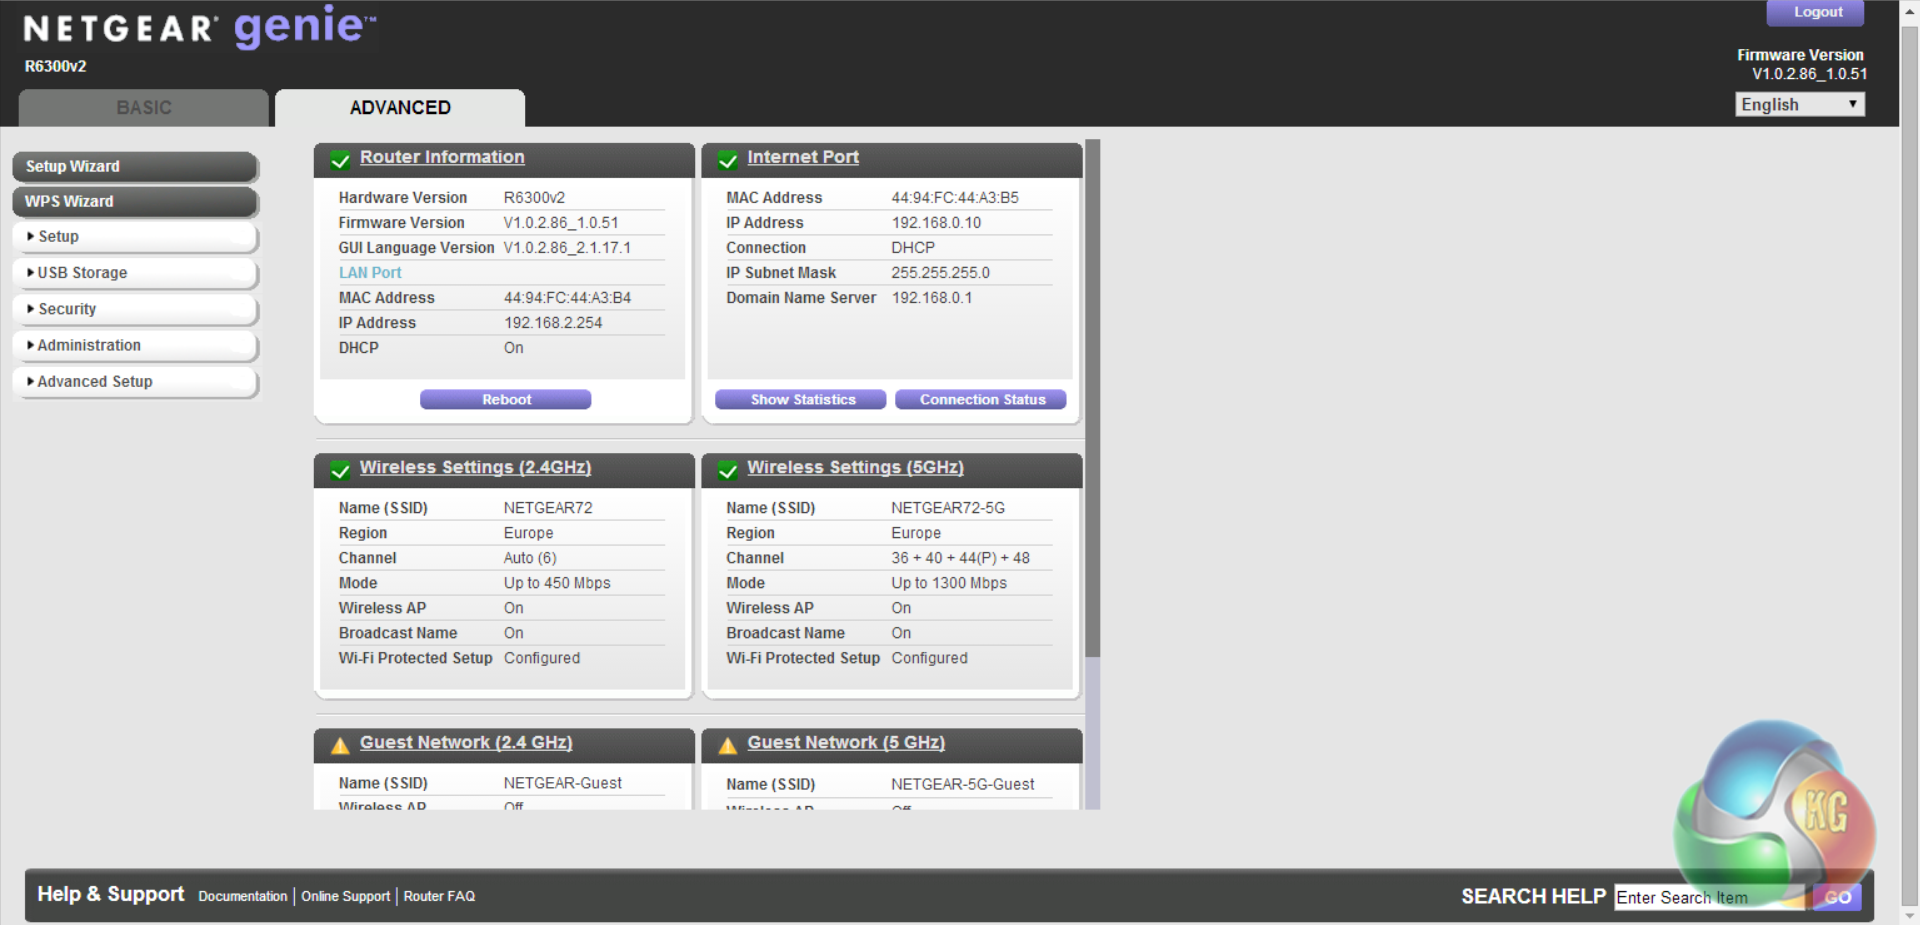This screenshot has width=1920, height=925.
Task: Click the Domain Name Server value 192.168.0.1
Action: click(931, 298)
